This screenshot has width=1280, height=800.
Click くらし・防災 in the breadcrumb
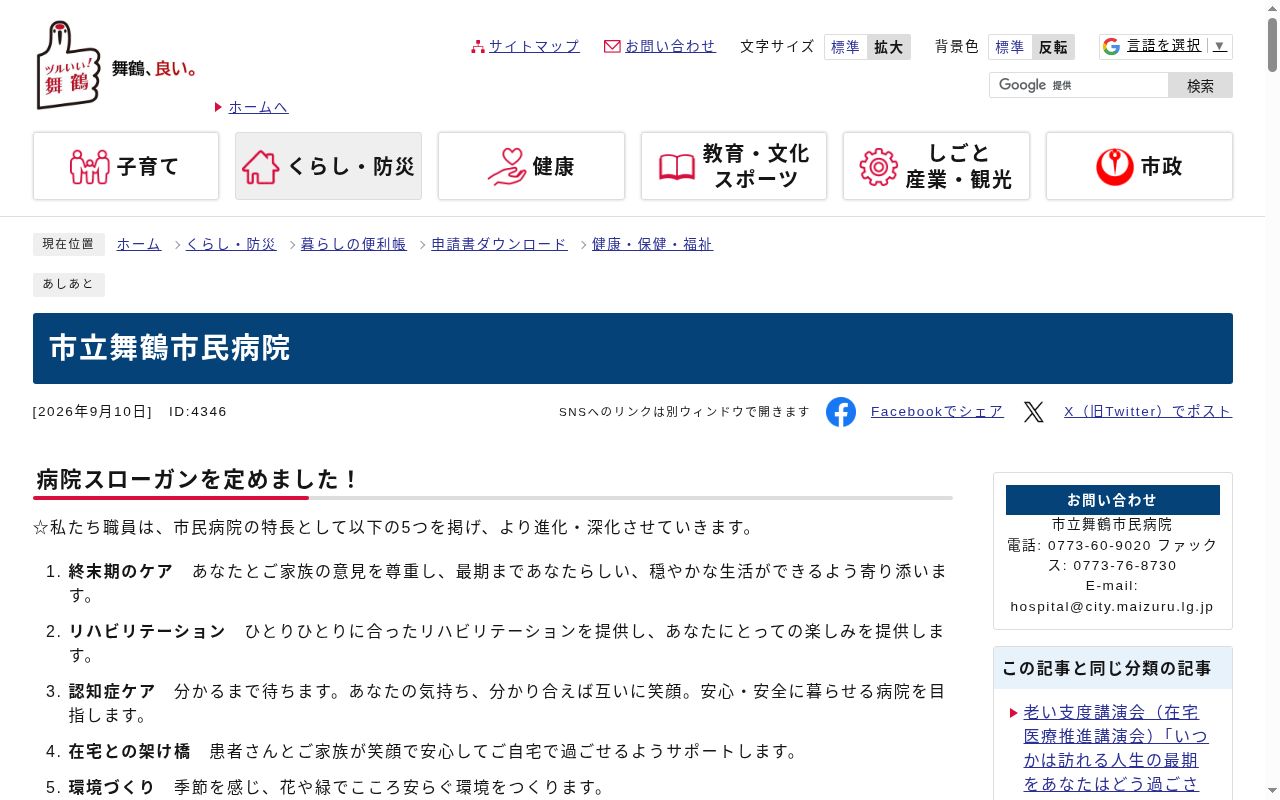[x=231, y=244]
